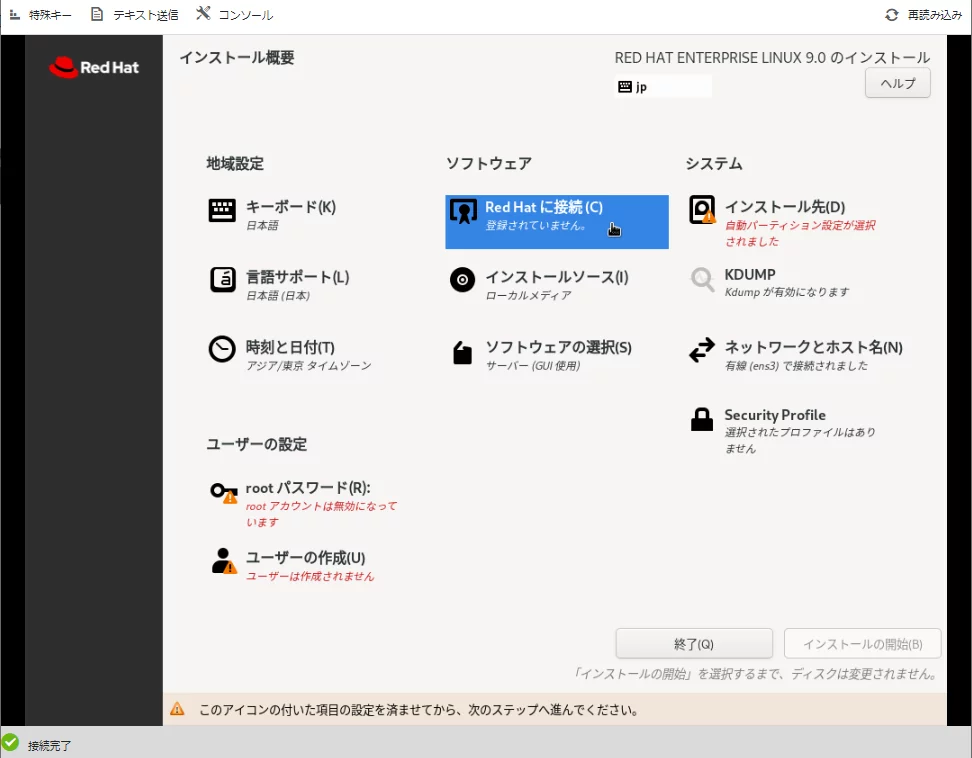Click the arrows icon for ネットワークとホスト名
The image size is (972, 758).
click(702, 350)
